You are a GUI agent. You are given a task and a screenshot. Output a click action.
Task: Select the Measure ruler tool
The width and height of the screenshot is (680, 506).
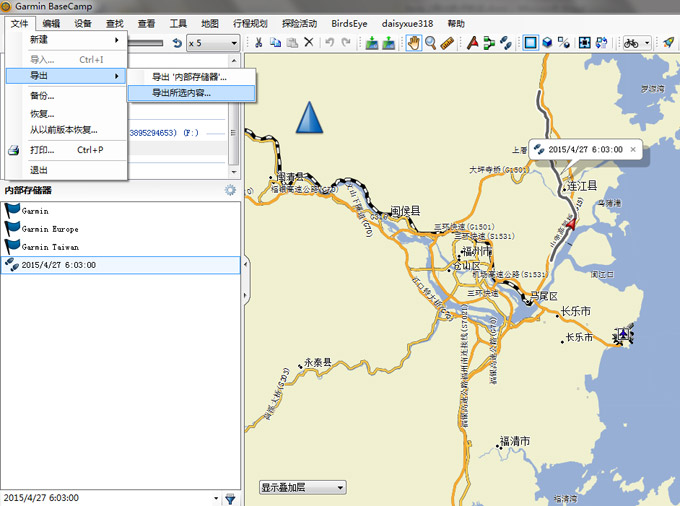447,42
